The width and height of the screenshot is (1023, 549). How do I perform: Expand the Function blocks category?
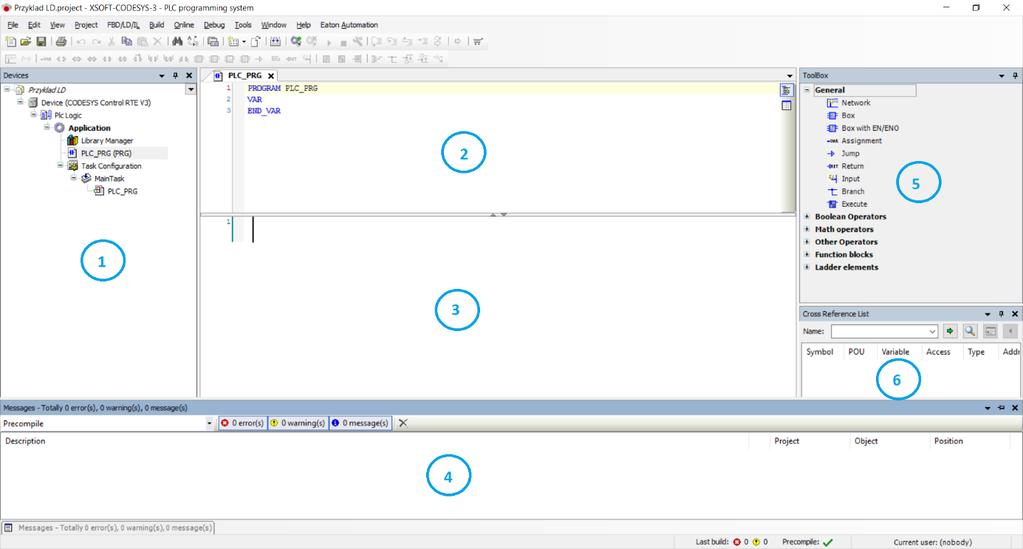tap(807, 255)
